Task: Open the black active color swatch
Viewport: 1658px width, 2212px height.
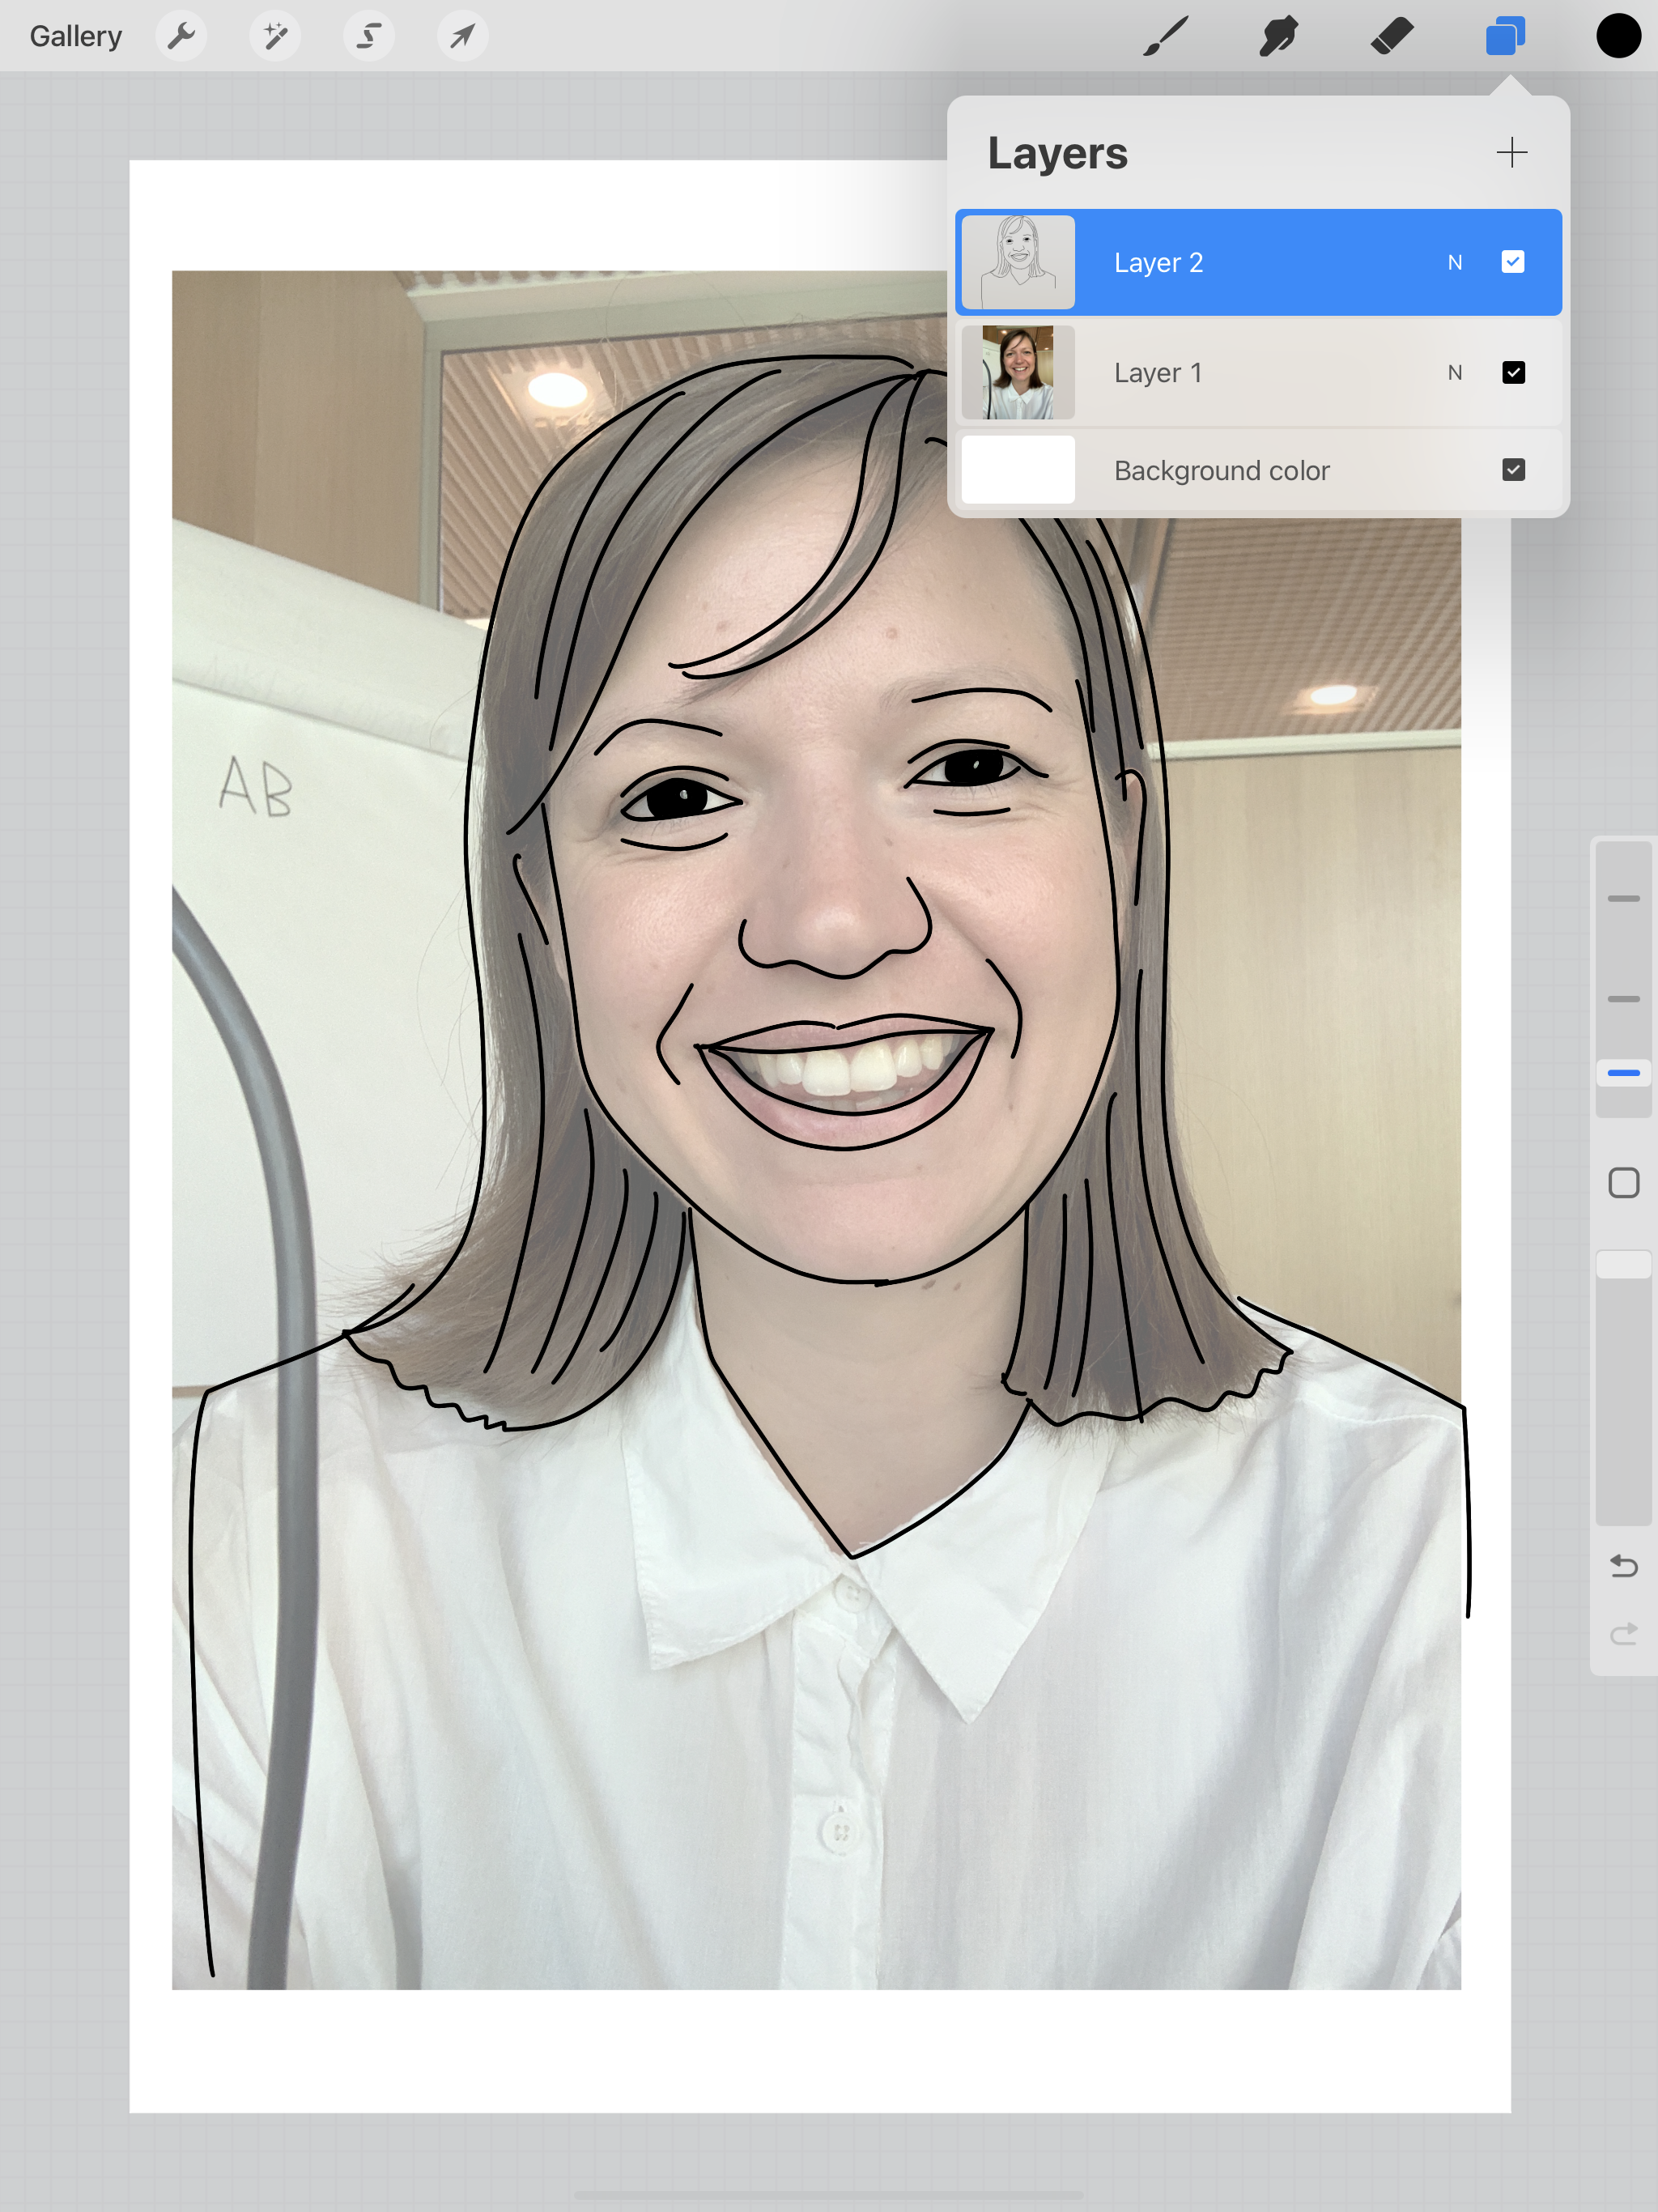Action: pyautogui.click(x=1617, y=37)
